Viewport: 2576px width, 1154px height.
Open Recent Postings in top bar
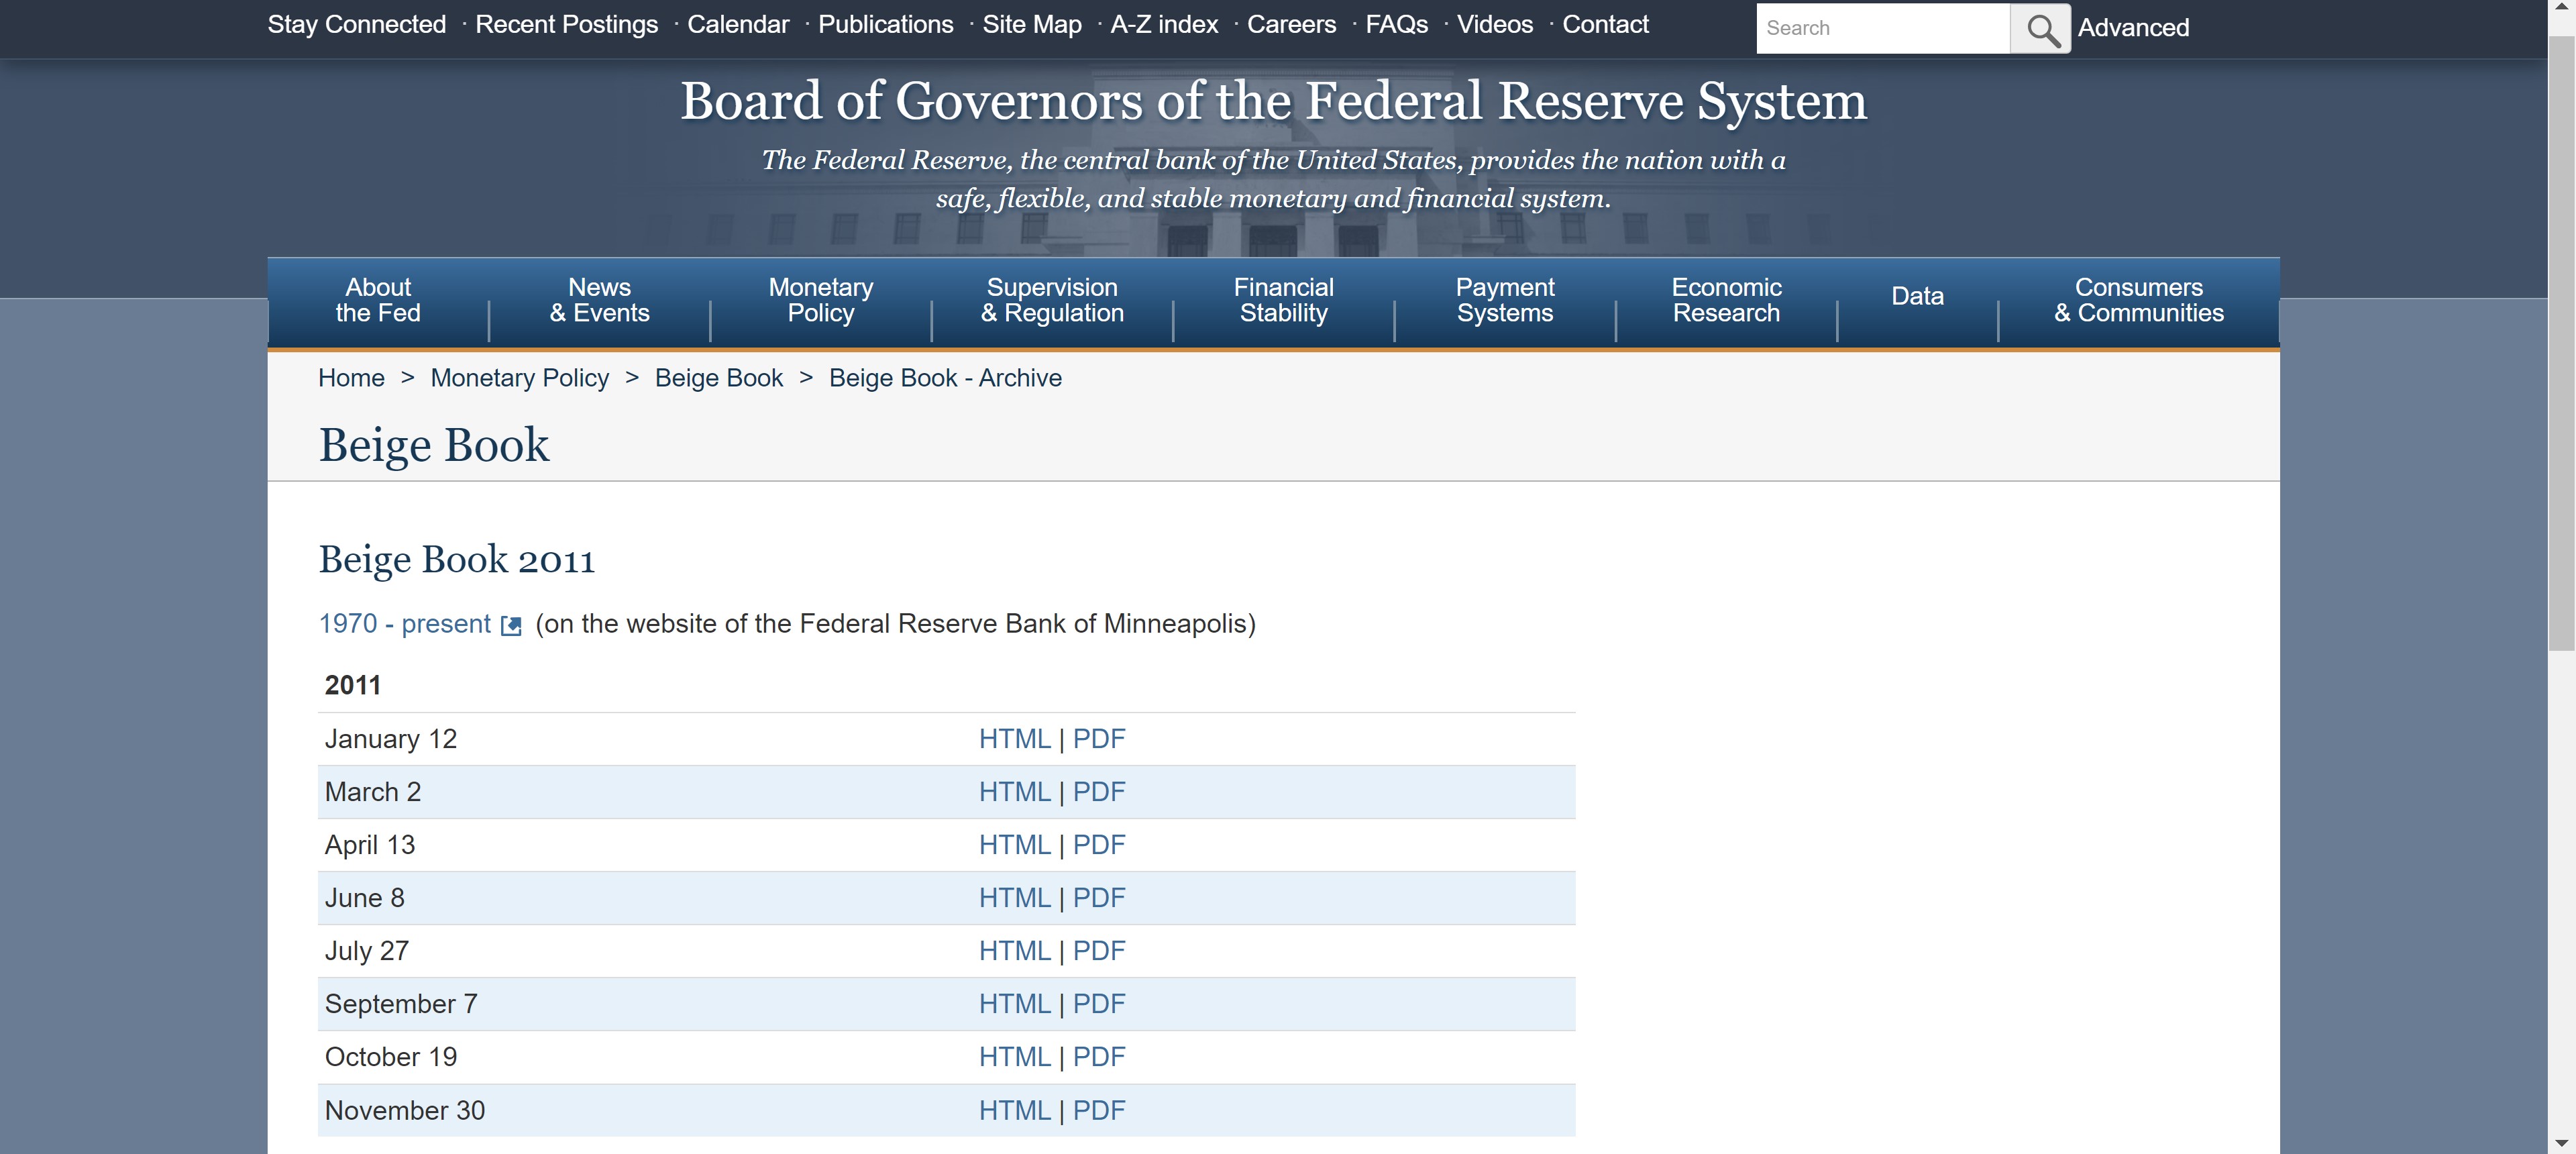tap(566, 24)
